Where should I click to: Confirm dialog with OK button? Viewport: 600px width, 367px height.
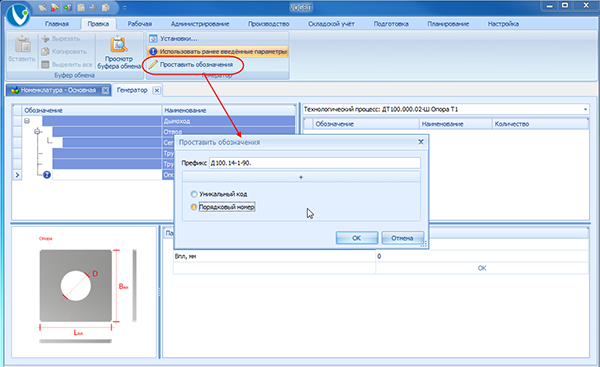pos(357,238)
